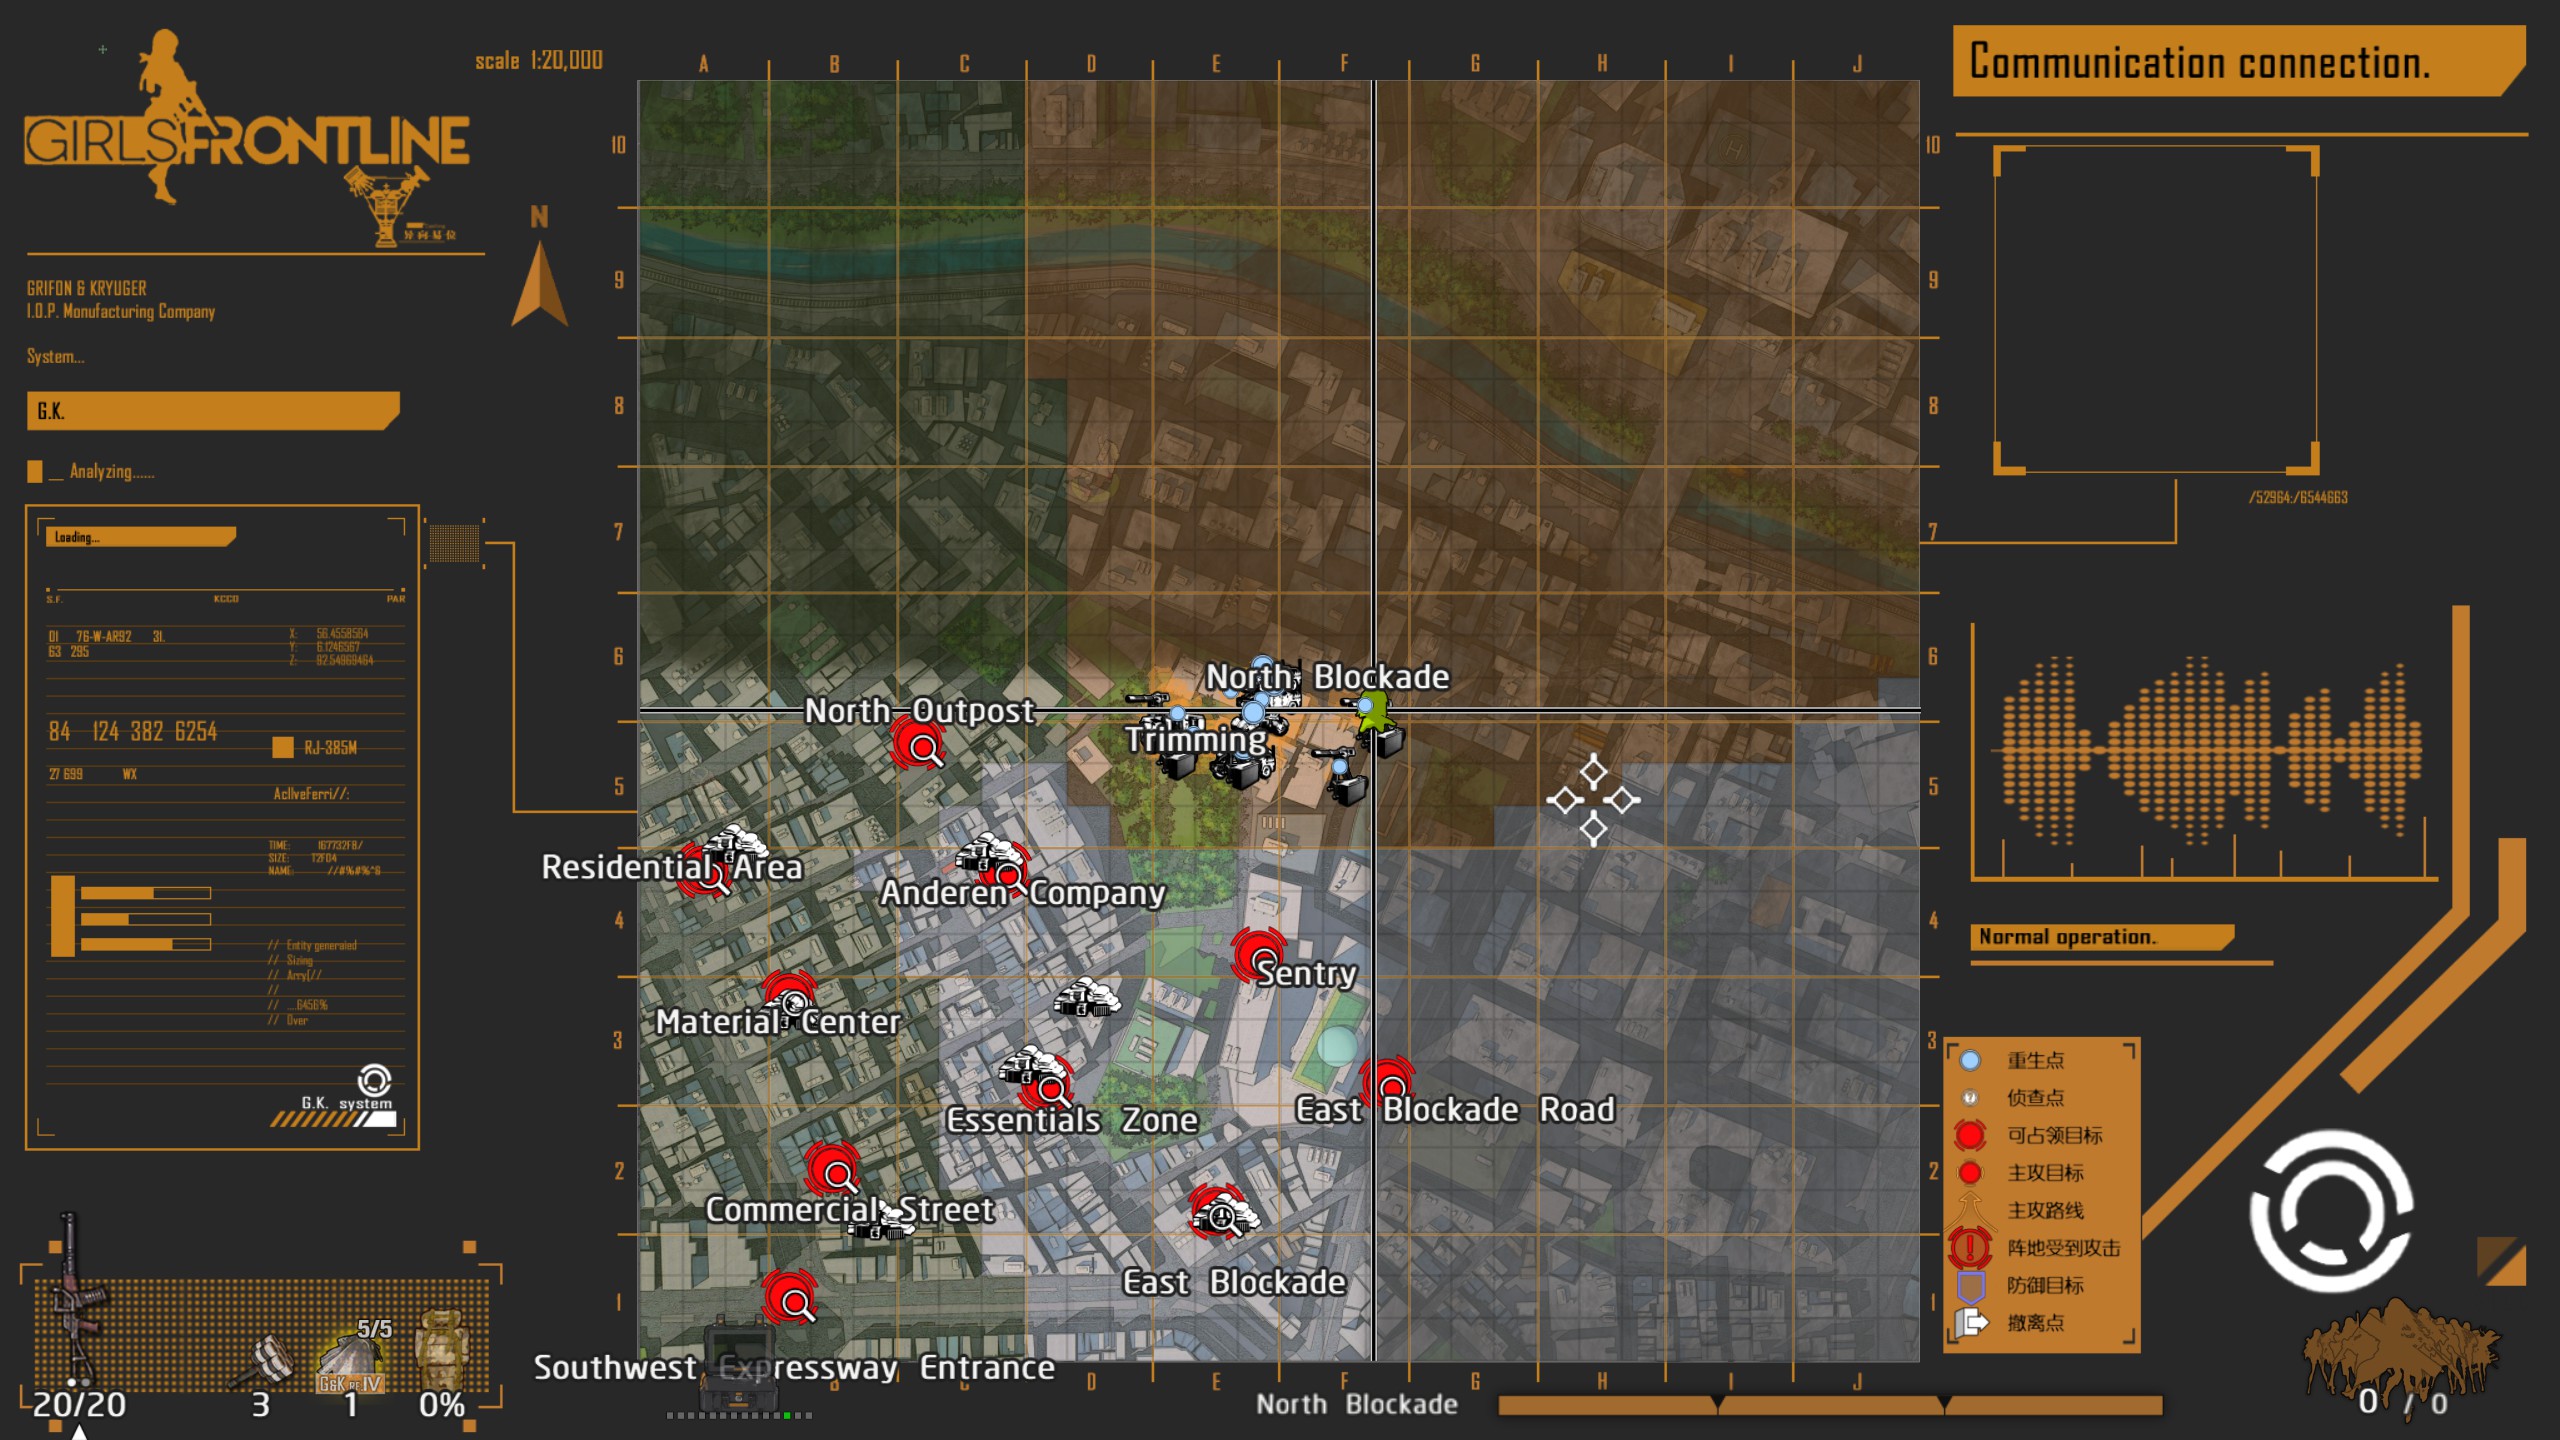Image resolution: width=2560 pixels, height=1440 pixels.
Task: Click the Commercial Street objective marker
Action: (833, 1169)
